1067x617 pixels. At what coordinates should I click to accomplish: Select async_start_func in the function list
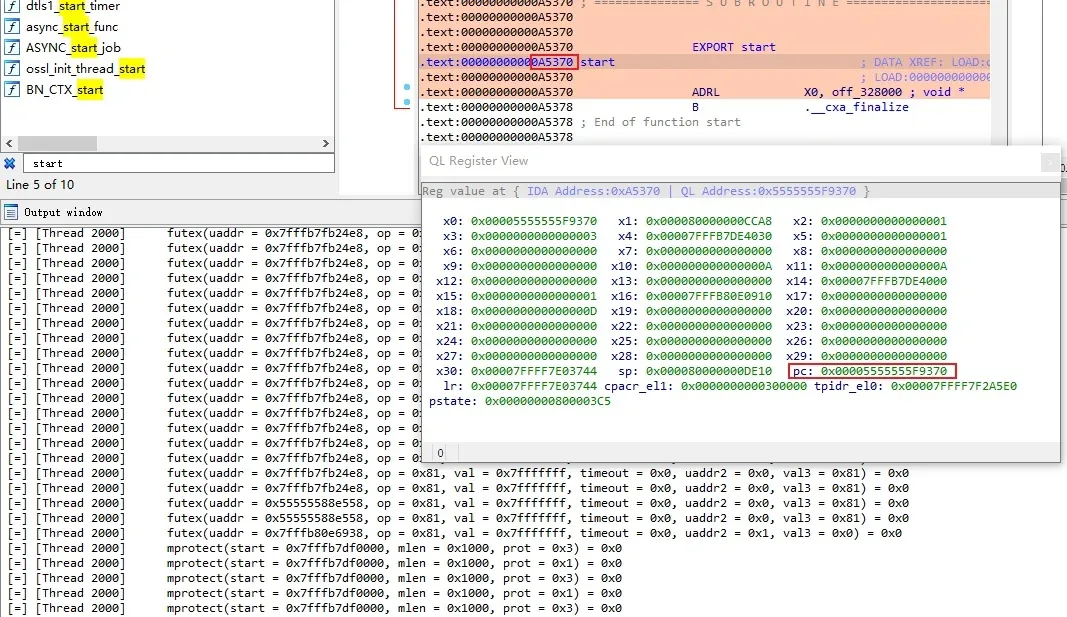(x=71, y=27)
